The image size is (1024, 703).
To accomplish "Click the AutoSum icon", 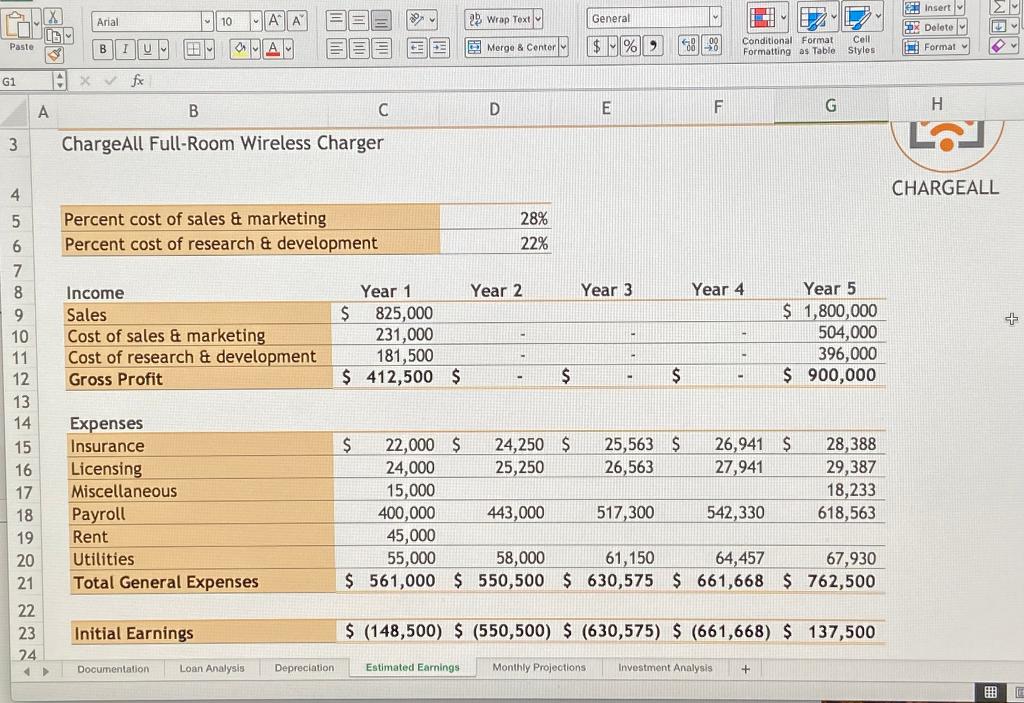I will [x=999, y=9].
